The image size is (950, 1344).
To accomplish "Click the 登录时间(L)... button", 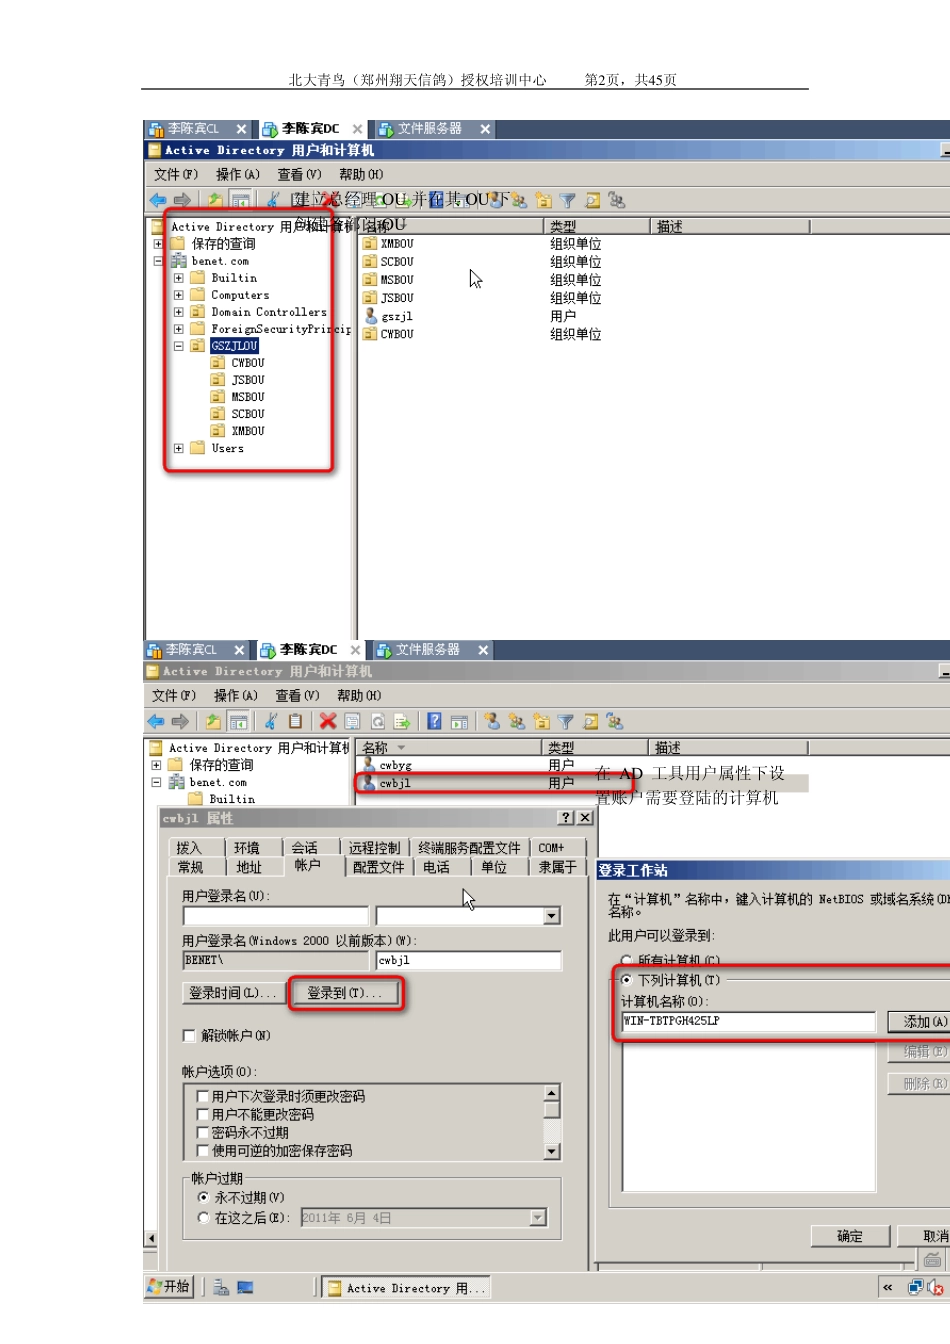I will point(232,993).
